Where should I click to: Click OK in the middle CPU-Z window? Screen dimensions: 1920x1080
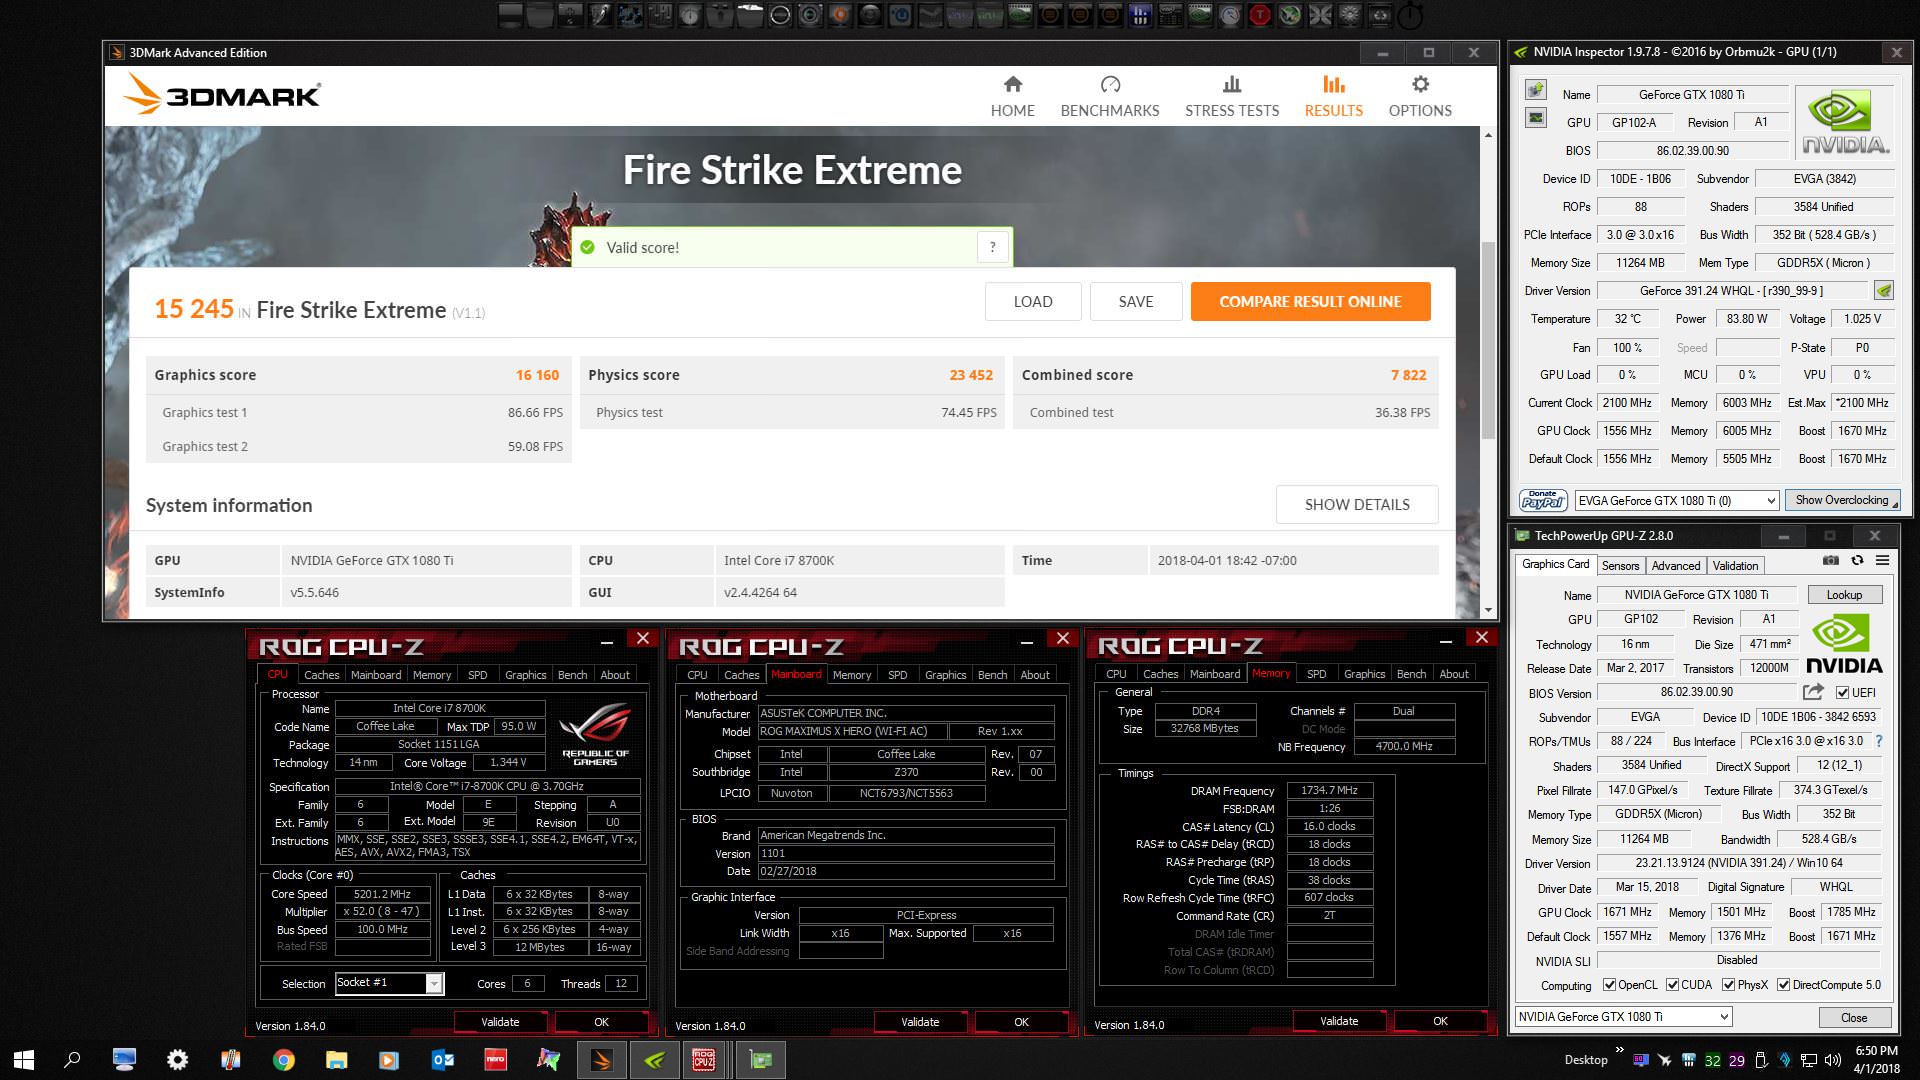(x=1021, y=1022)
